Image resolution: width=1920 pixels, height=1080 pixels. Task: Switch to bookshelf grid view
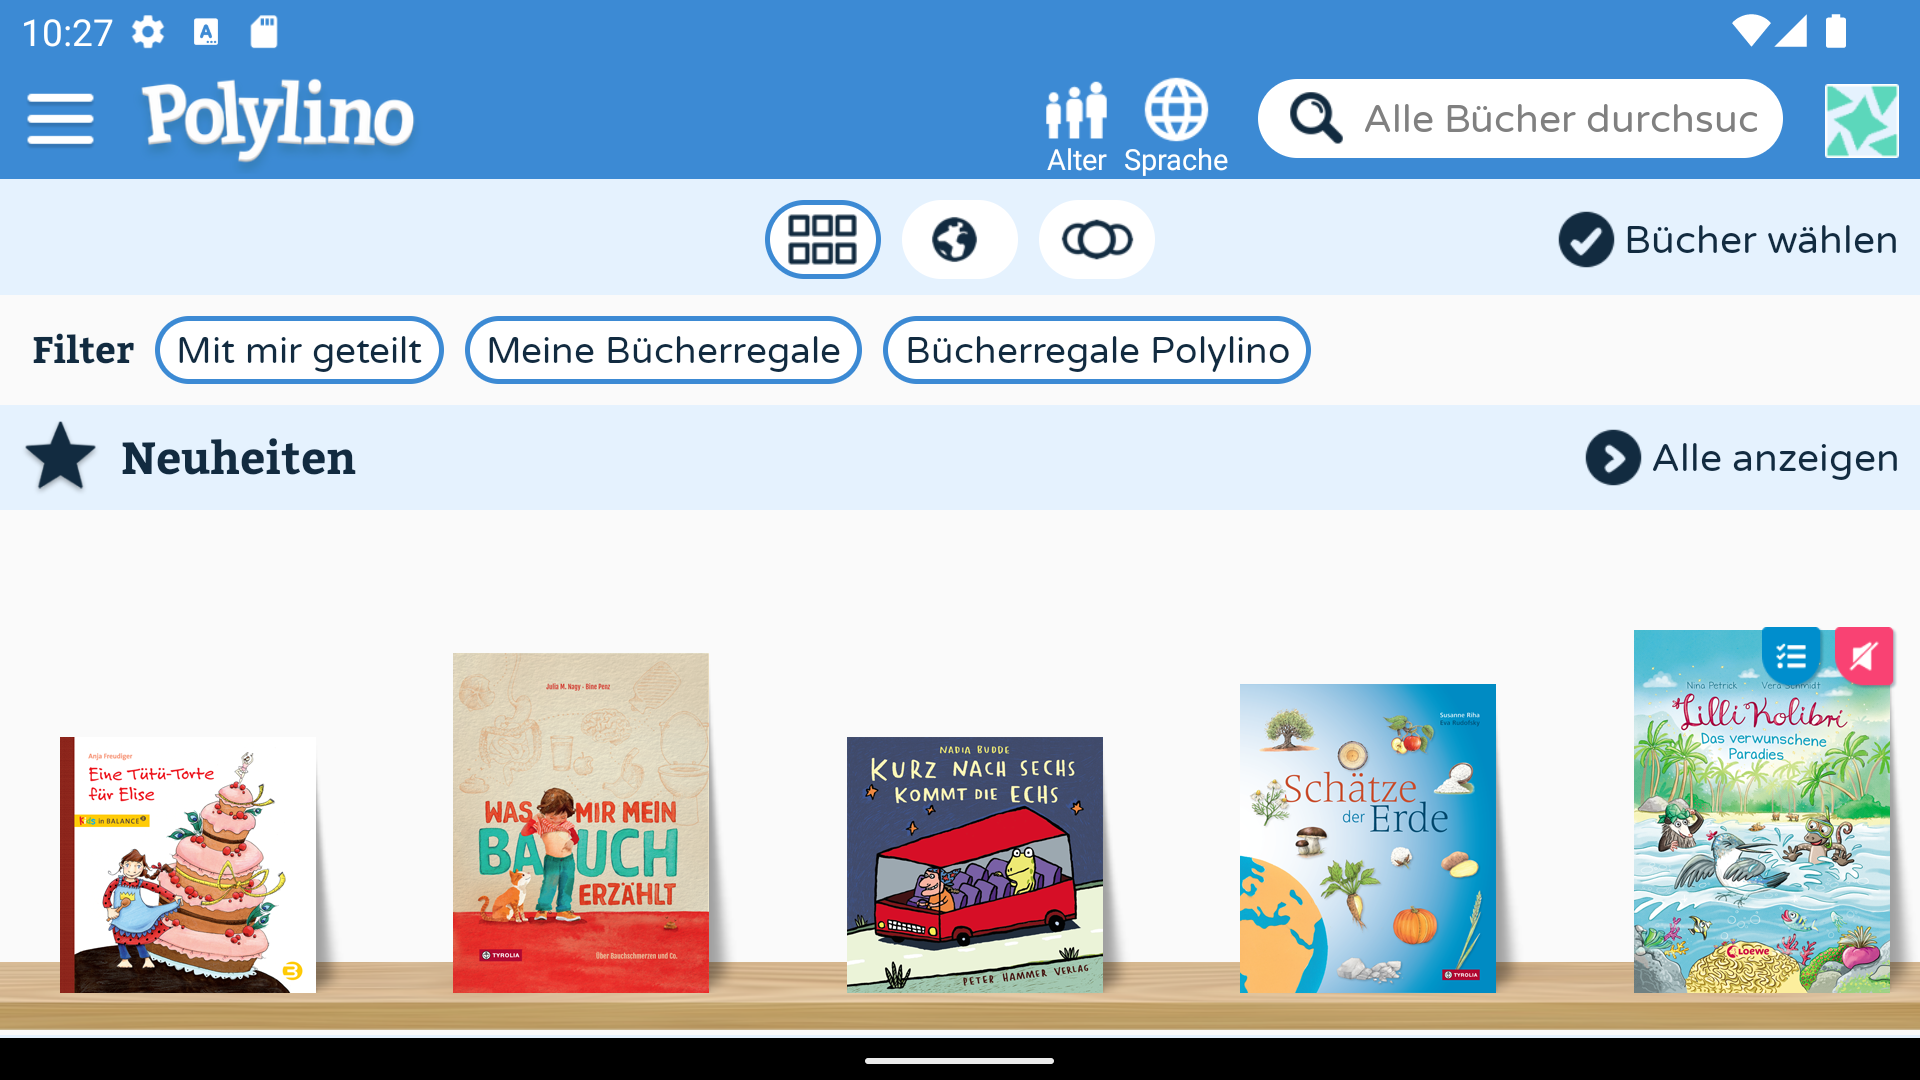[822, 239]
